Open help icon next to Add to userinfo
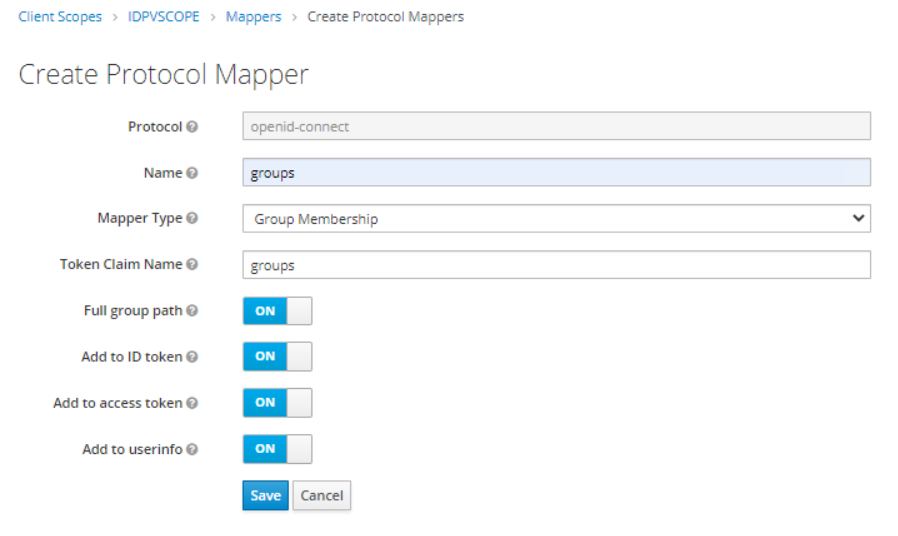898x536 pixels. pos(192,449)
